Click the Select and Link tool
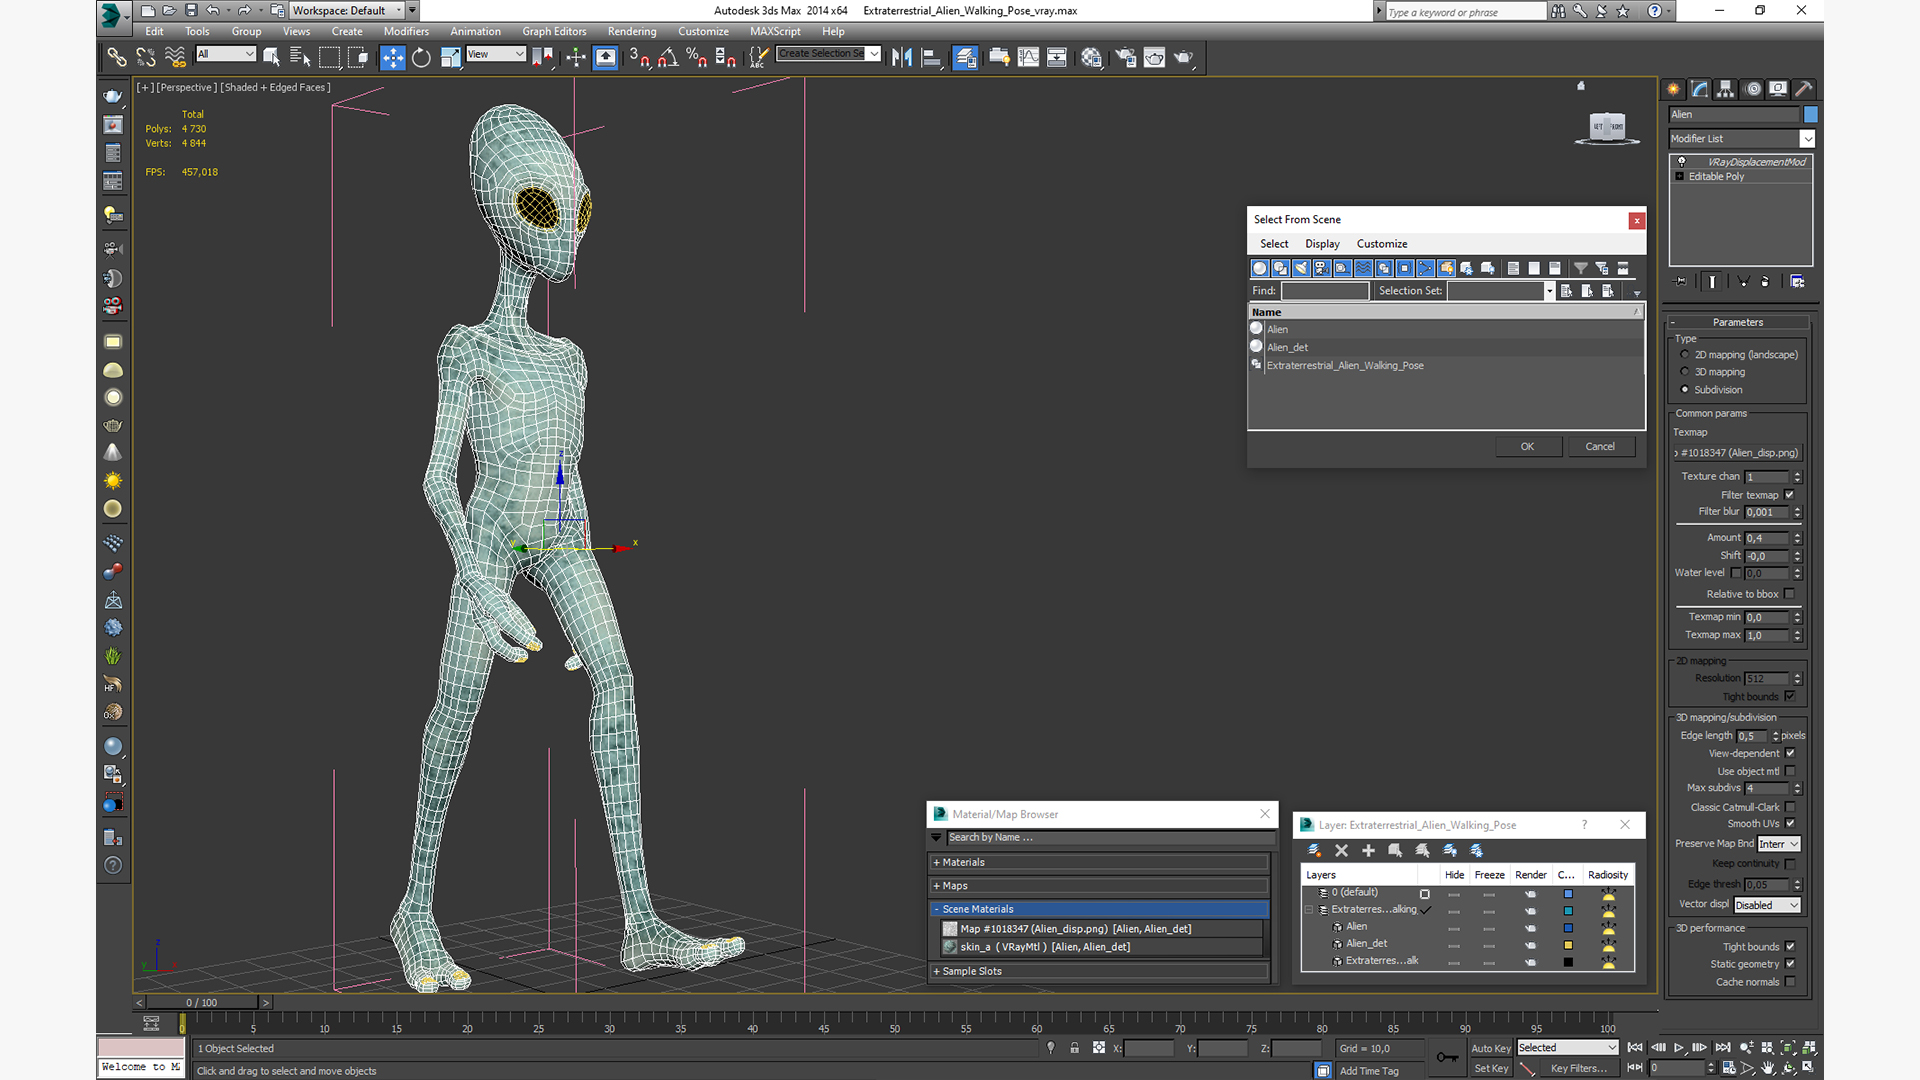This screenshot has width=1920, height=1080. pyautogui.click(x=117, y=58)
